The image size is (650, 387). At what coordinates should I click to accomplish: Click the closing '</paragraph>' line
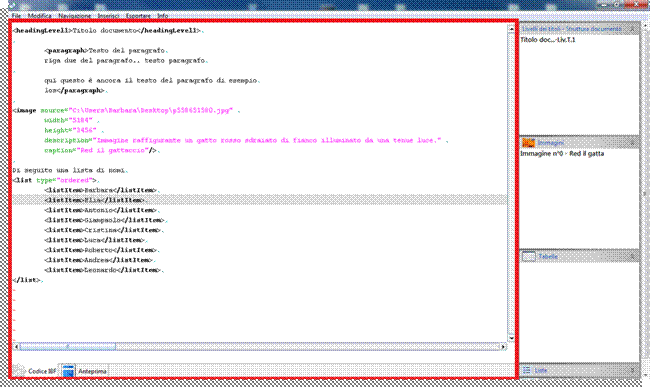coord(75,90)
